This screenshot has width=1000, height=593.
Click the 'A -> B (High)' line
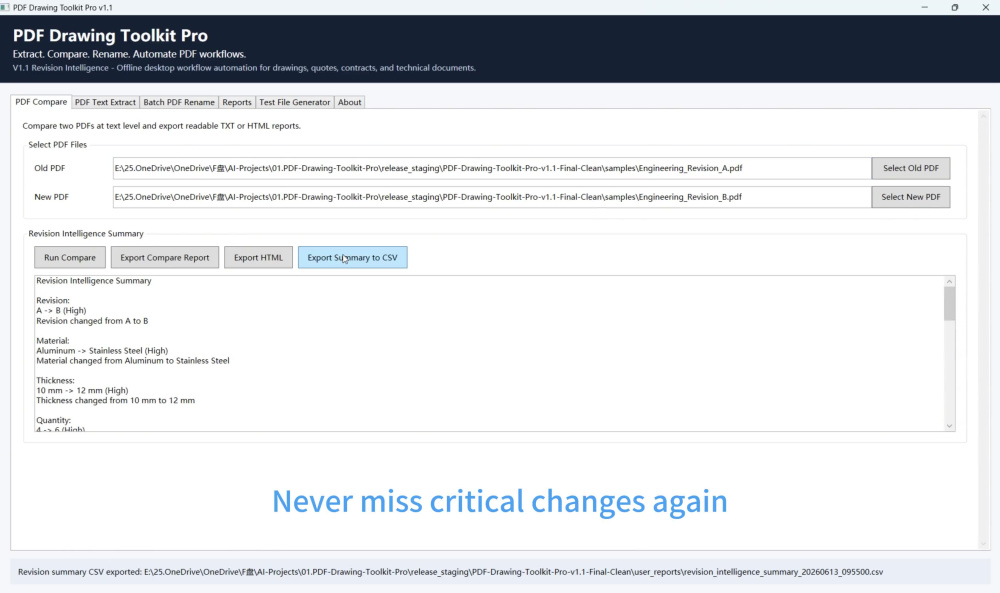[x=61, y=311]
